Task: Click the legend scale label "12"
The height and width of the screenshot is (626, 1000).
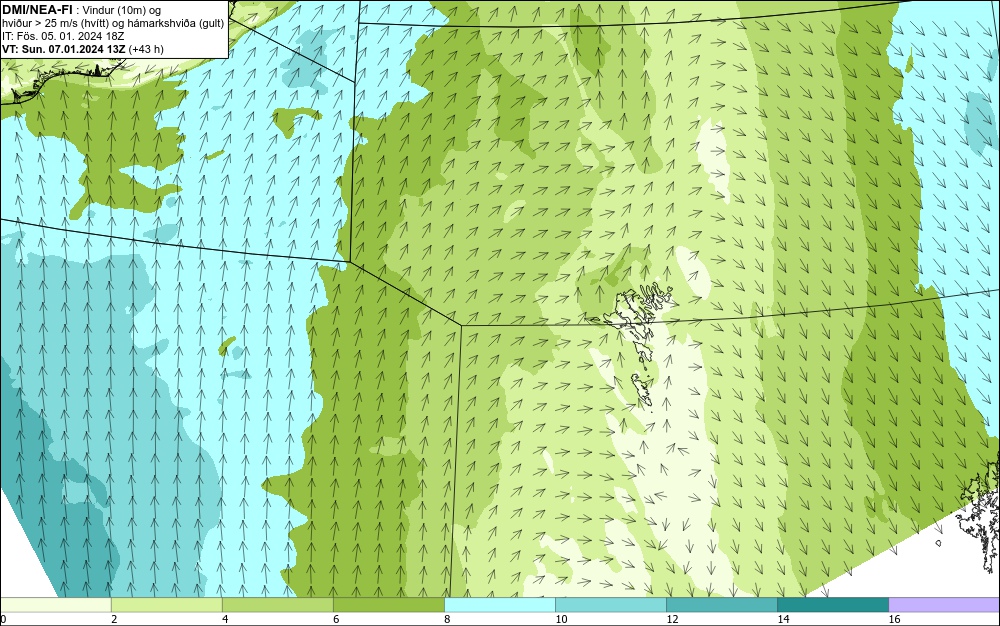Action: [672, 619]
